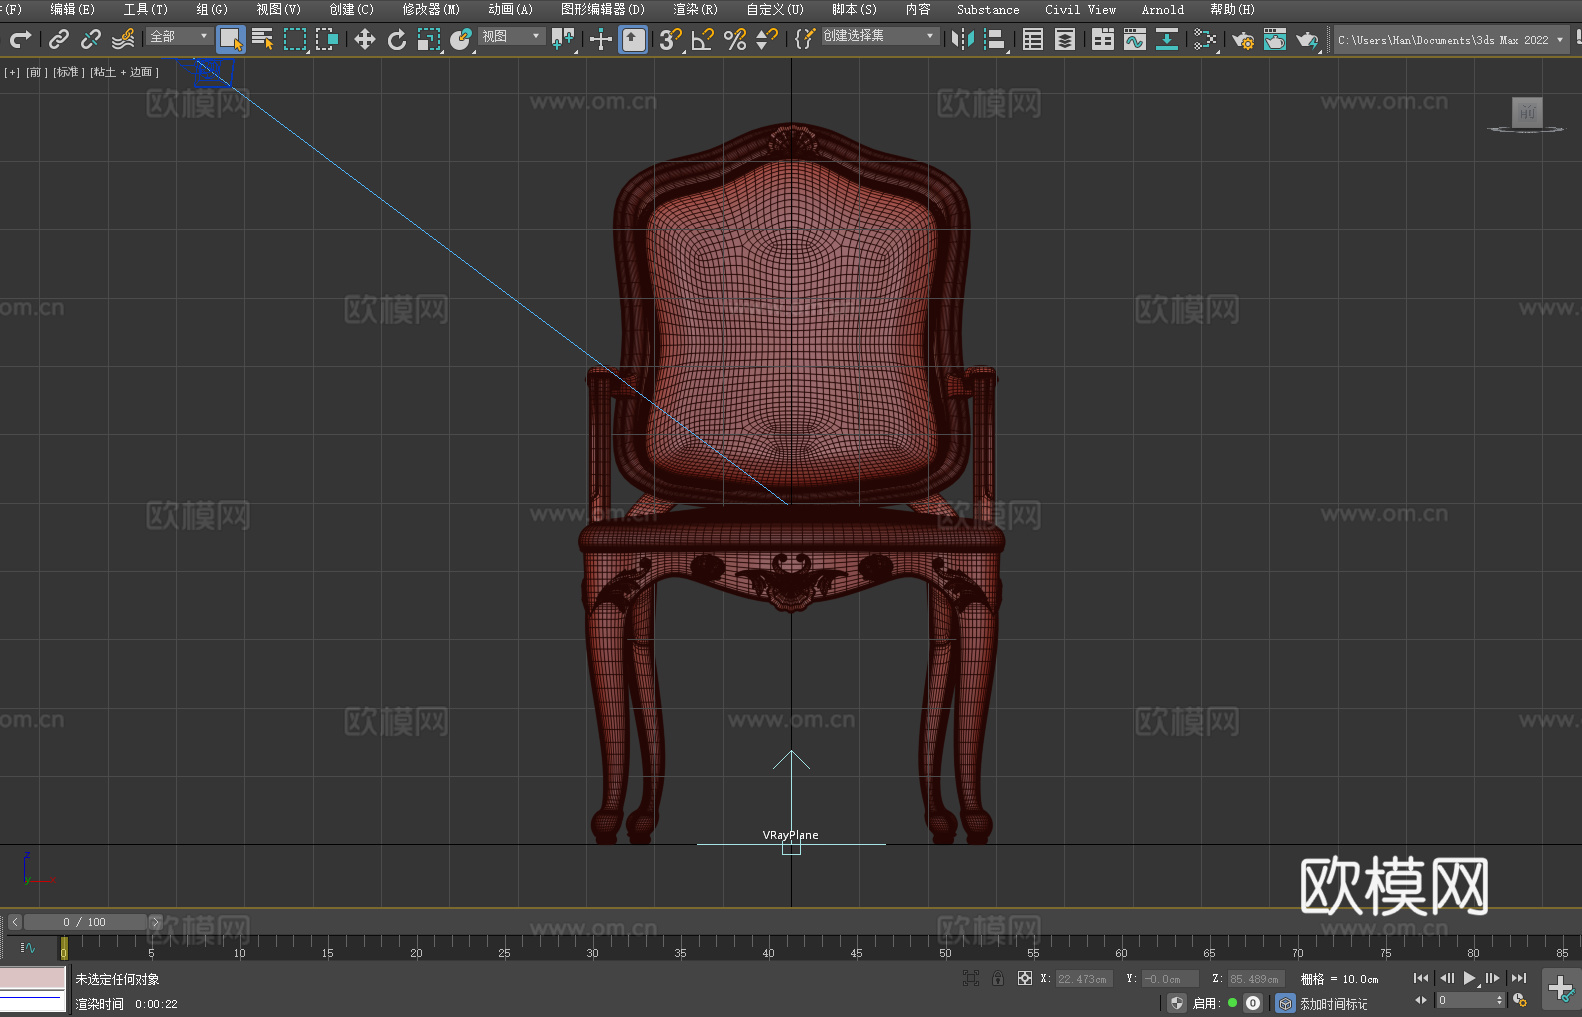Open reference coordinate system dropdown 视图
Image resolution: width=1582 pixels, height=1017 pixels.
[x=511, y=36]
